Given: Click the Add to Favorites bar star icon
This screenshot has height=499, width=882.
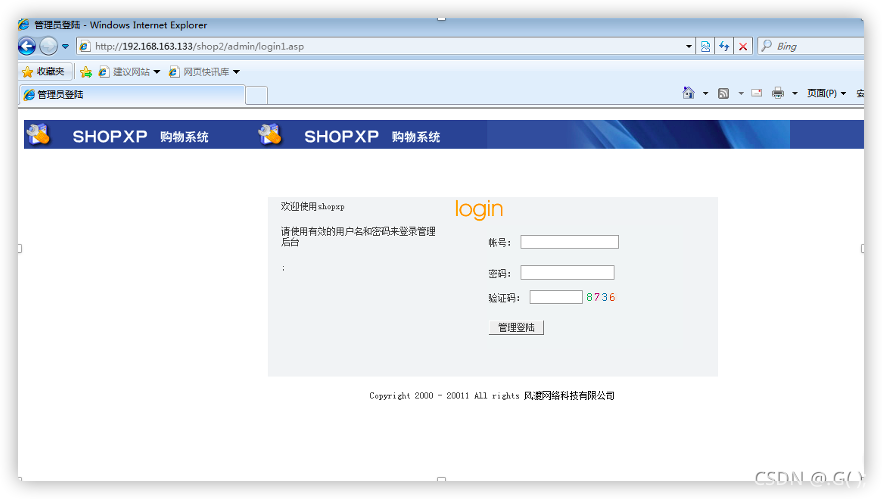Looking at the screenshot, I should click(x=86, y=71).
